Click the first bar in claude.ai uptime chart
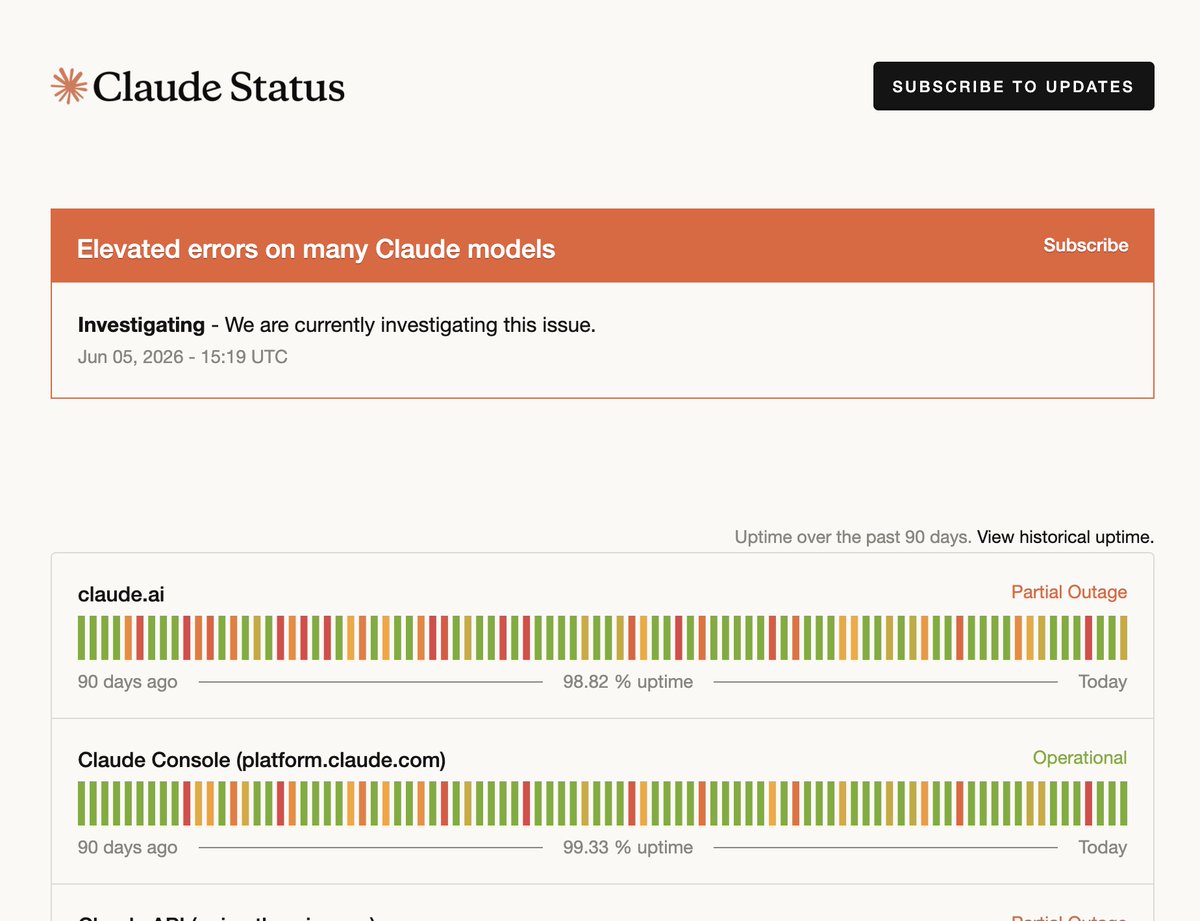The height and width of the screenshot is (921, 1200). pos(82,638)
